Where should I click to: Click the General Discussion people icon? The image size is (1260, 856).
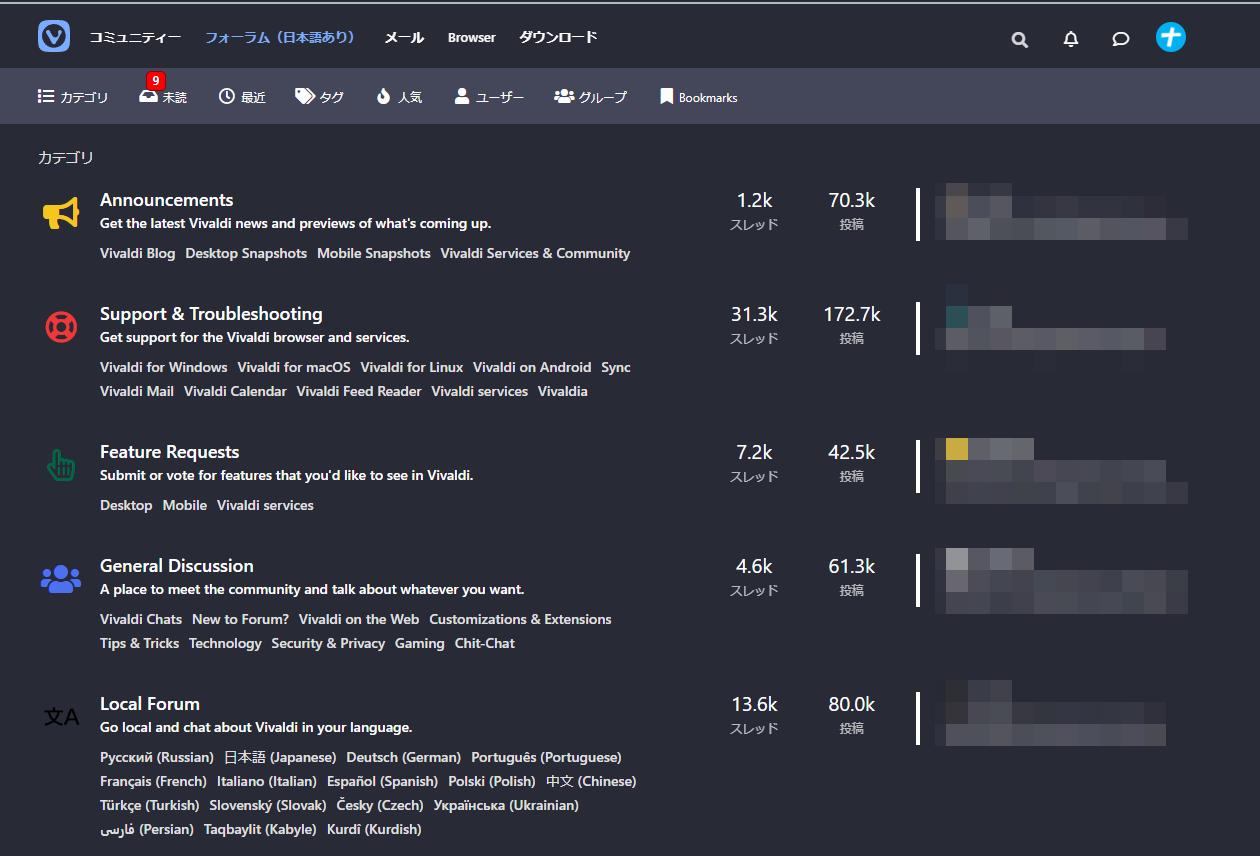tap(61, 578)
